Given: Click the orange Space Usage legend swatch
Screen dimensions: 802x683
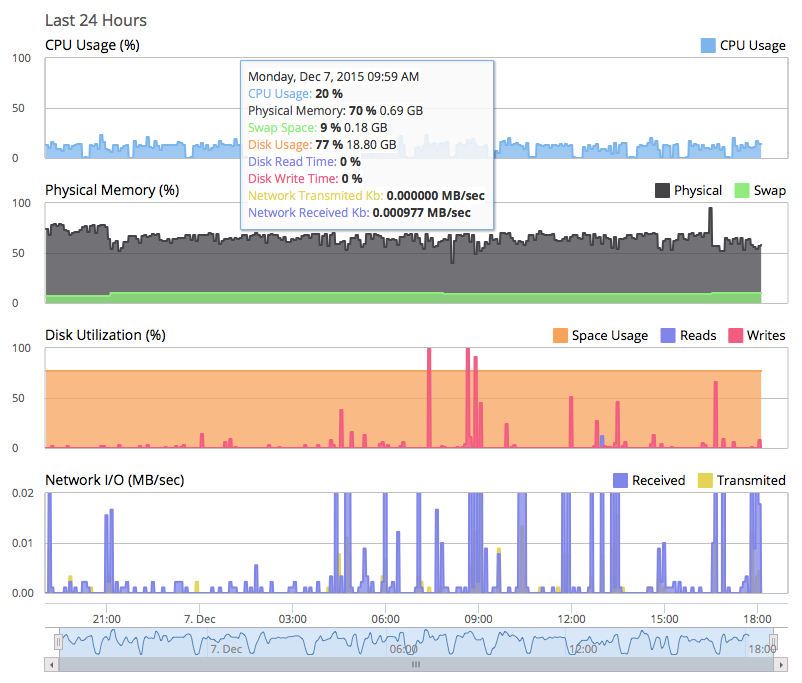Looking at the screenshot, I should pos(559,335).
